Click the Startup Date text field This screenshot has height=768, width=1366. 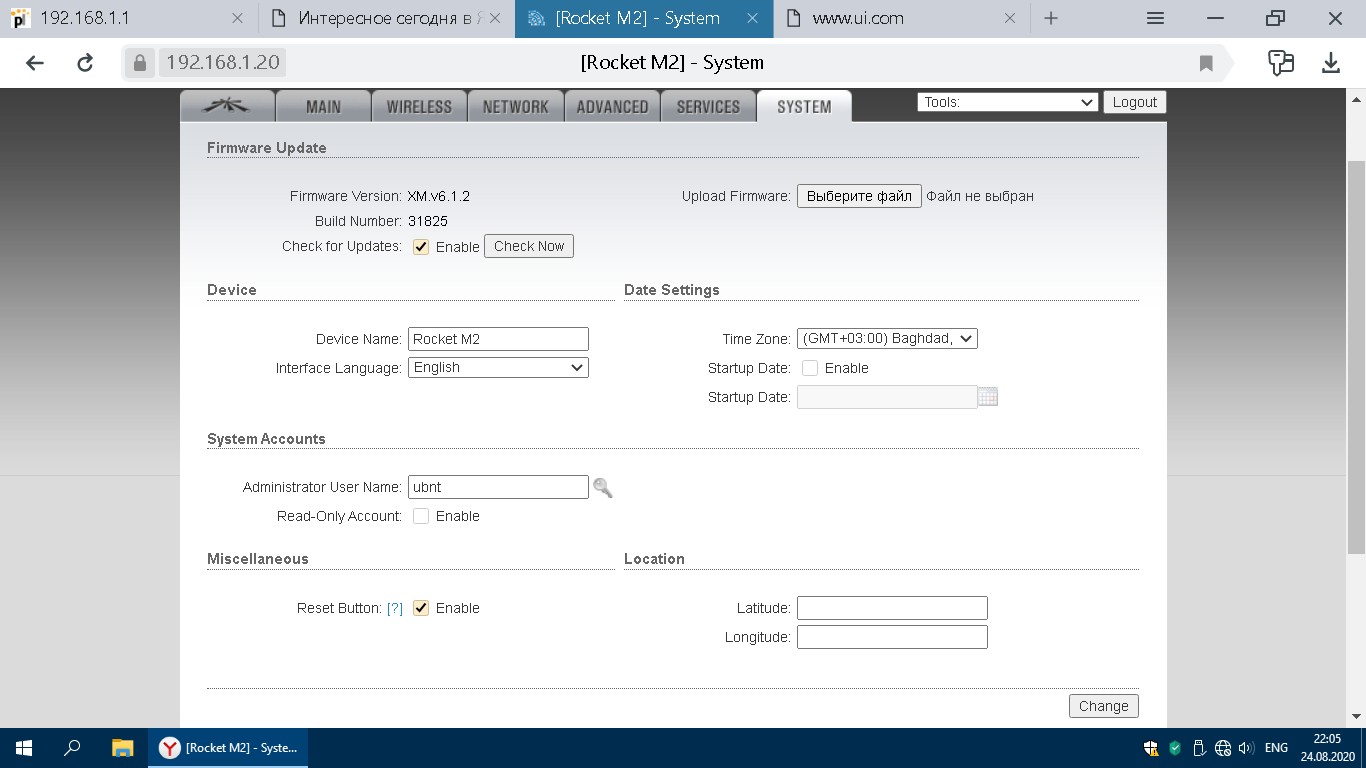tap(887, 397)
